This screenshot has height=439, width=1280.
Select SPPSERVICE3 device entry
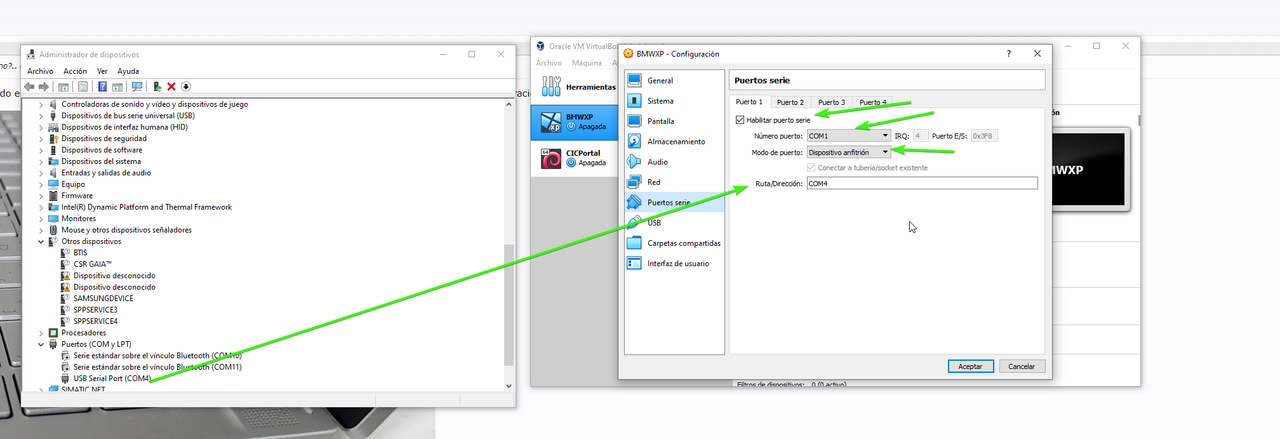pyautogui.click(x=95, y=310)
